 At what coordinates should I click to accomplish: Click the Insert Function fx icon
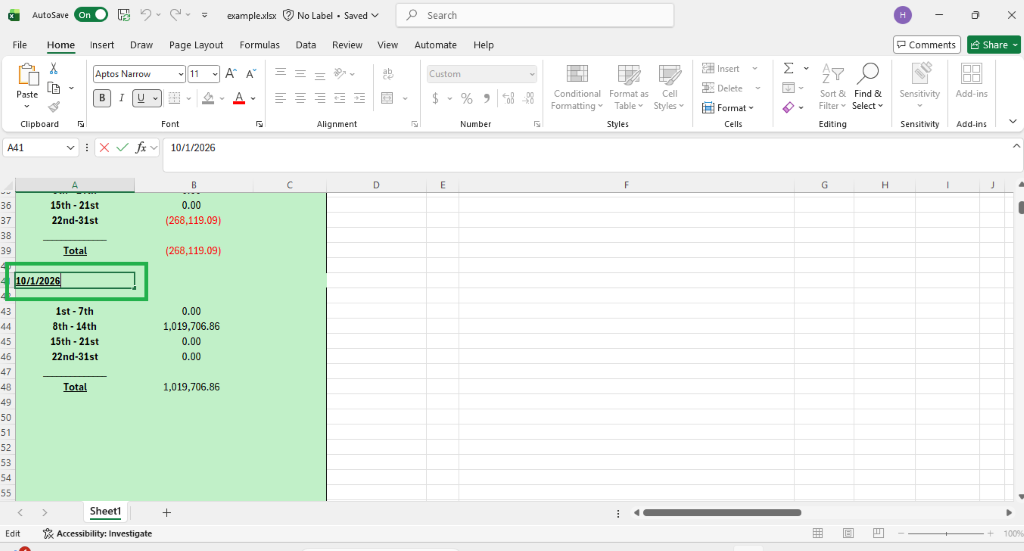140,148
